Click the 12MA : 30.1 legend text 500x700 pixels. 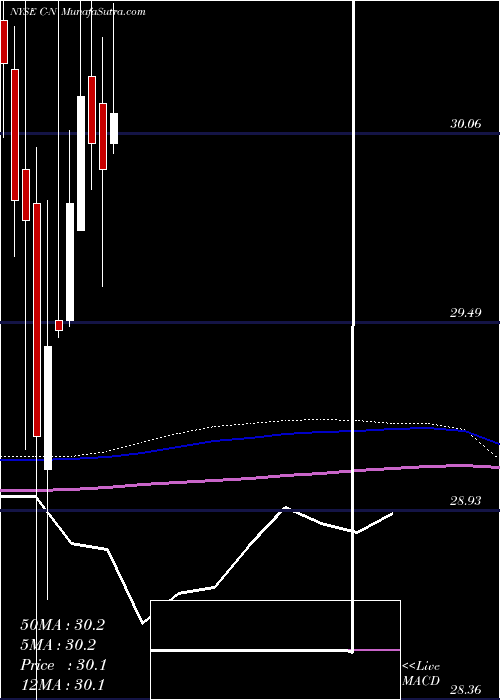pyautogui.click(x=62, y=685)
